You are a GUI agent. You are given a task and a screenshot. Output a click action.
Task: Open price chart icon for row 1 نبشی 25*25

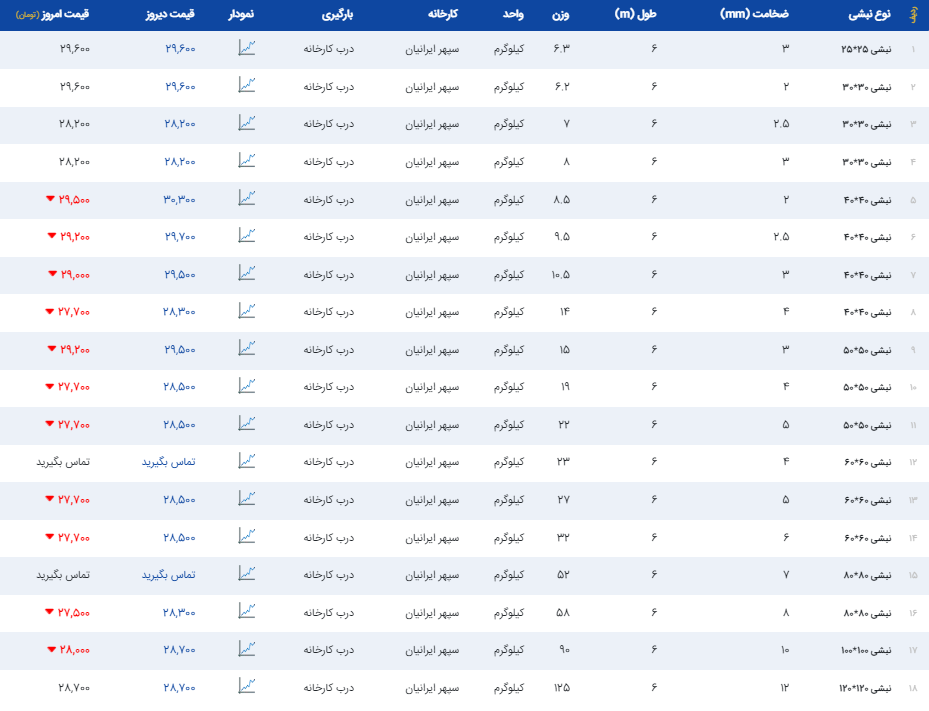coord(247,48)
